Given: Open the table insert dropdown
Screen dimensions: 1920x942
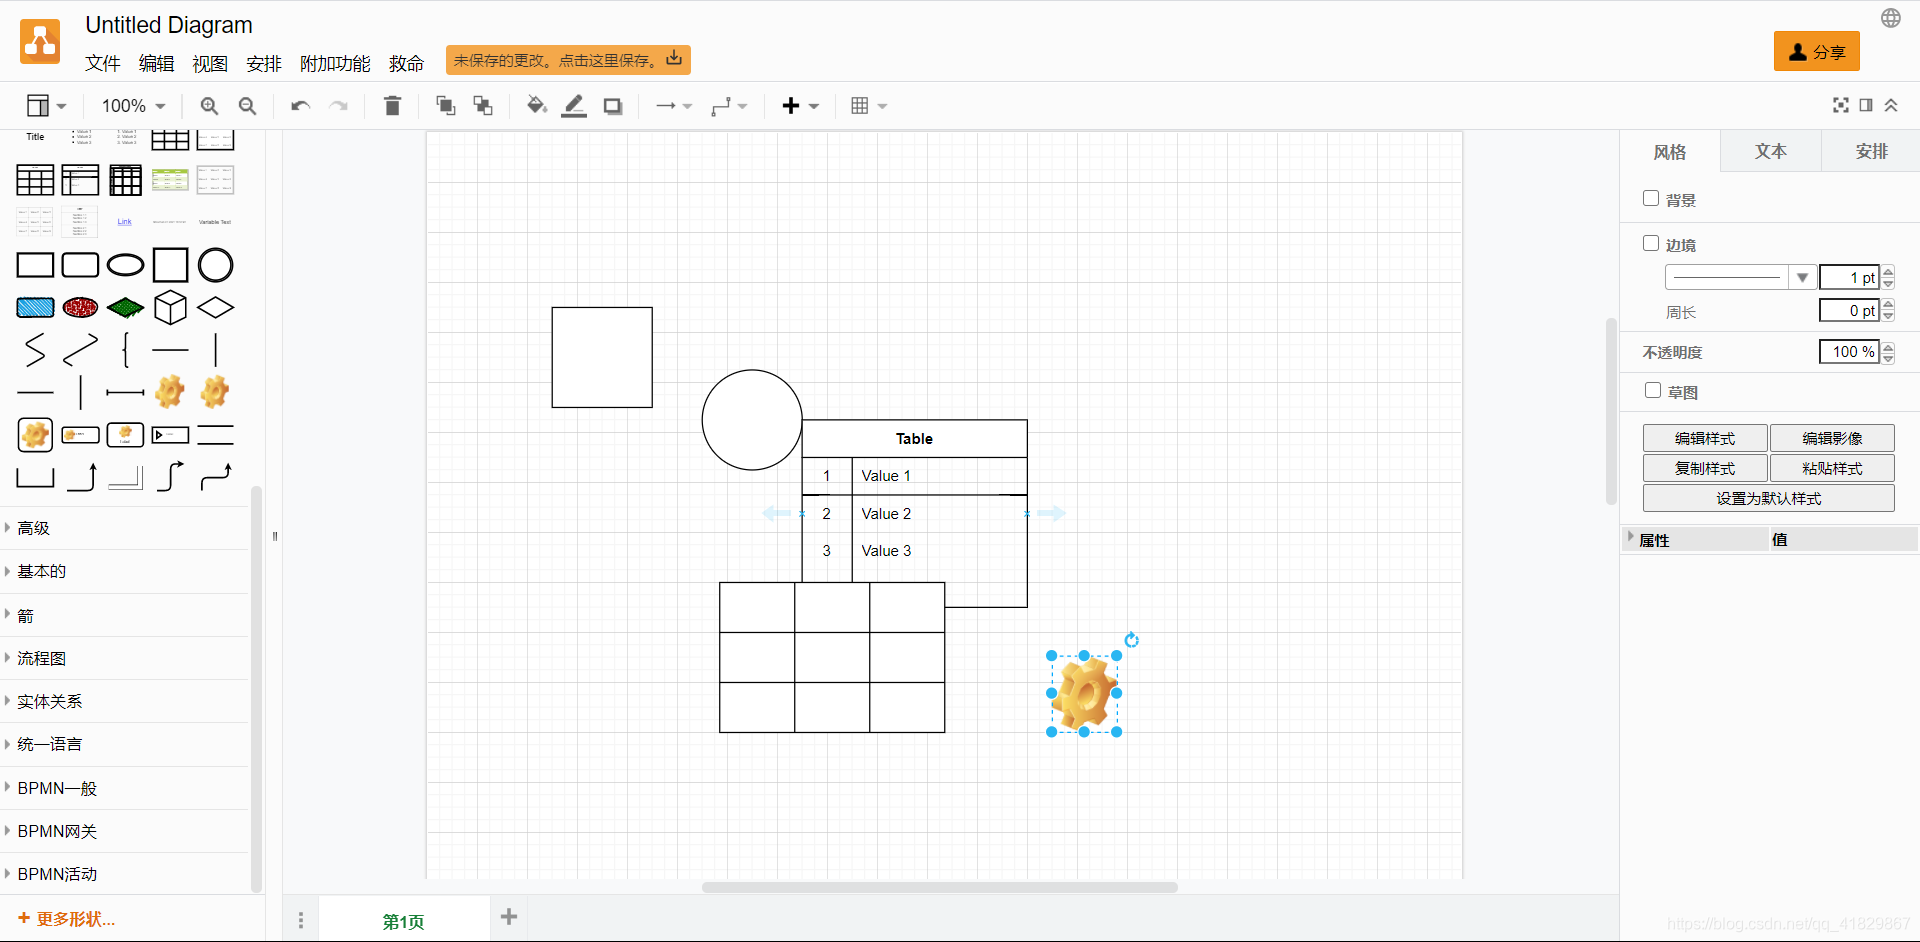Looking at the screenshot, I should point(869,106).
